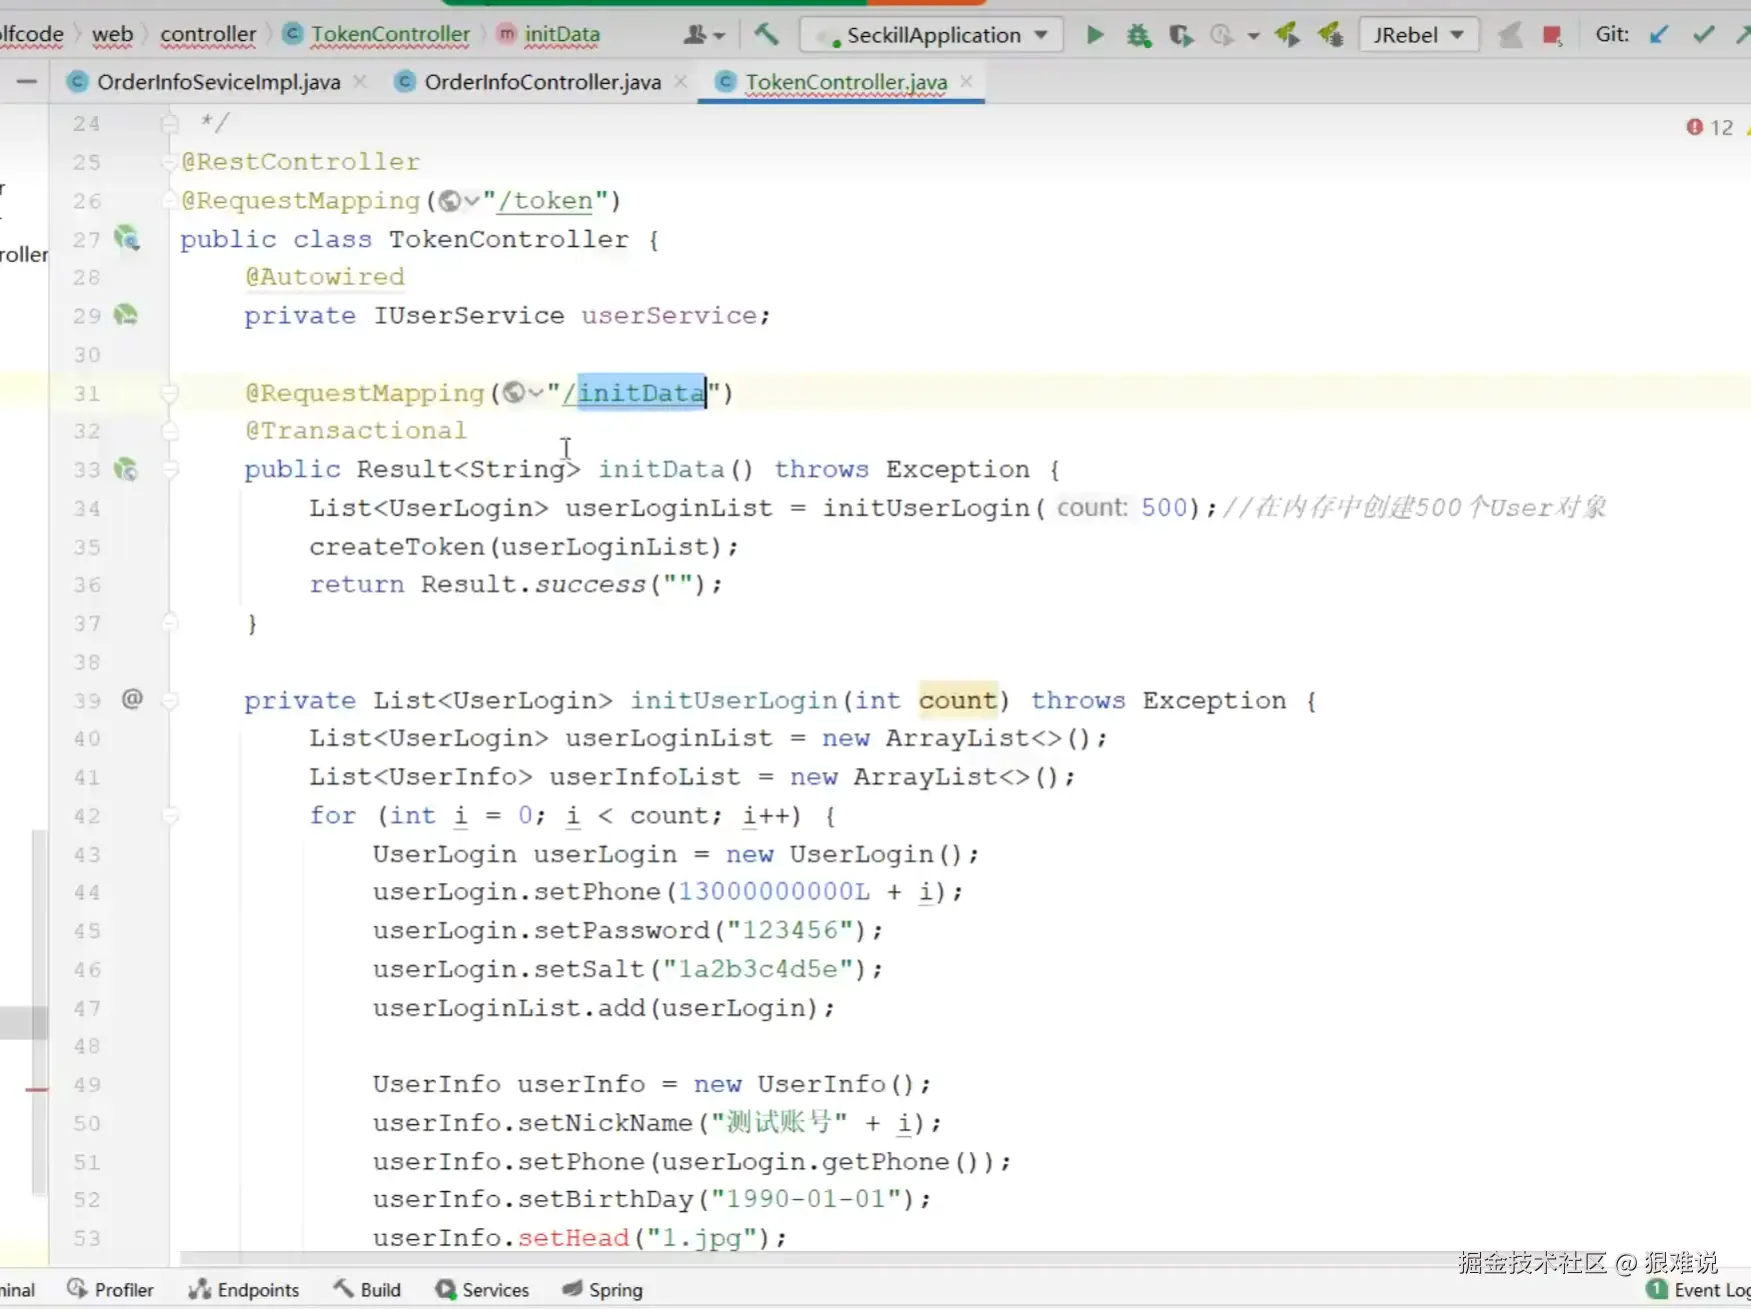Image resolution: width=1751 pixels, height=1309 pixels.
Task: Start debugging with the green bug icon
Action: click(x=1138, y=35)
